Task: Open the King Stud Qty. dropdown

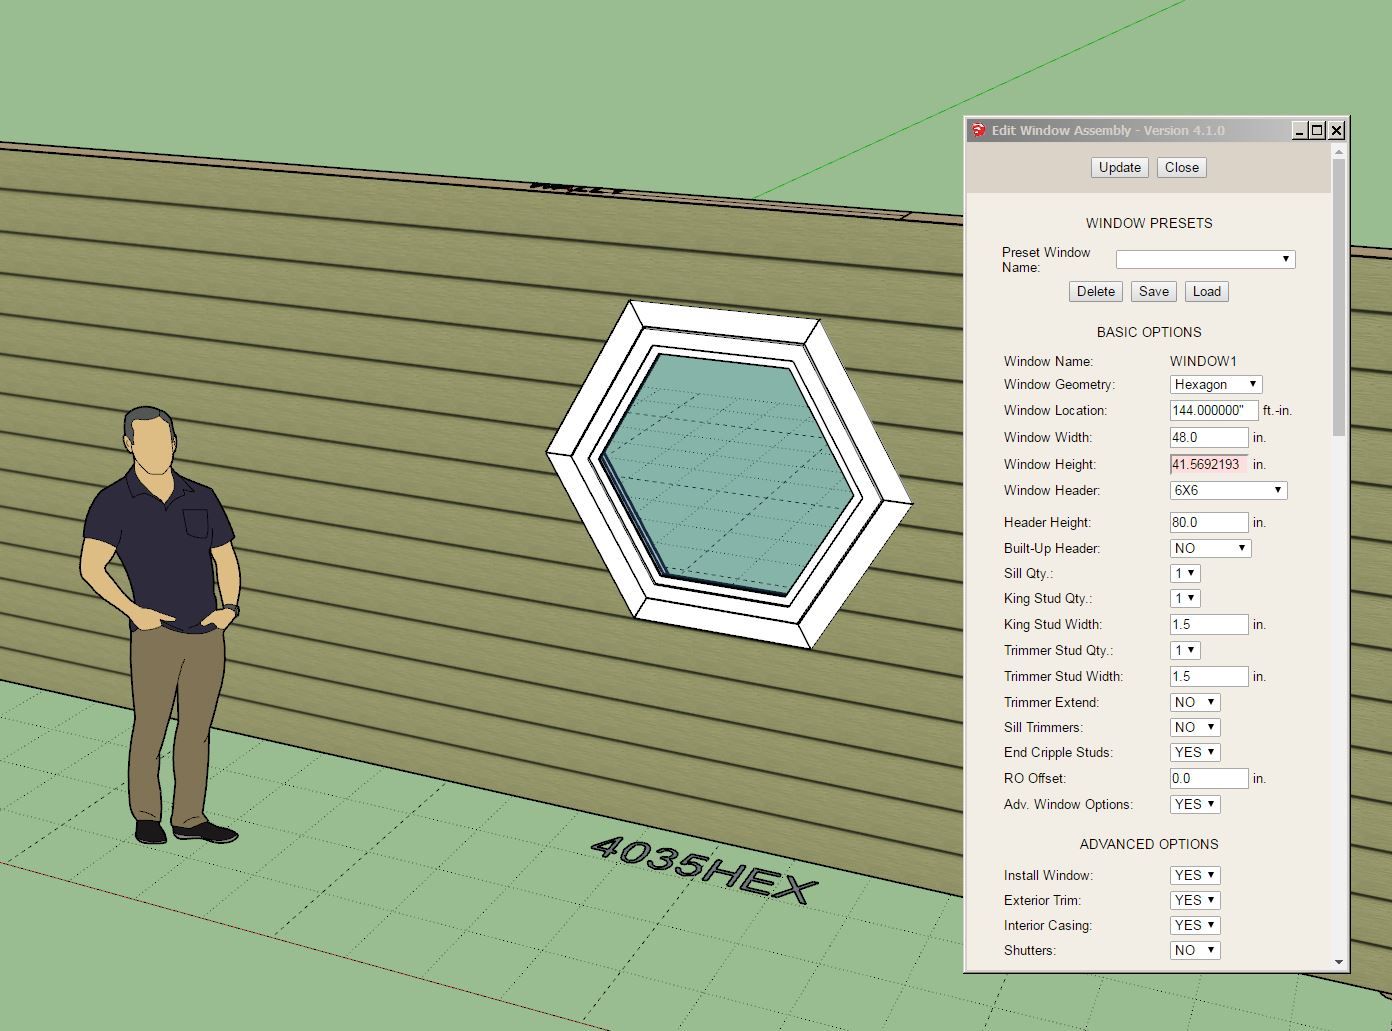Action: click(x=1185, y=598)
